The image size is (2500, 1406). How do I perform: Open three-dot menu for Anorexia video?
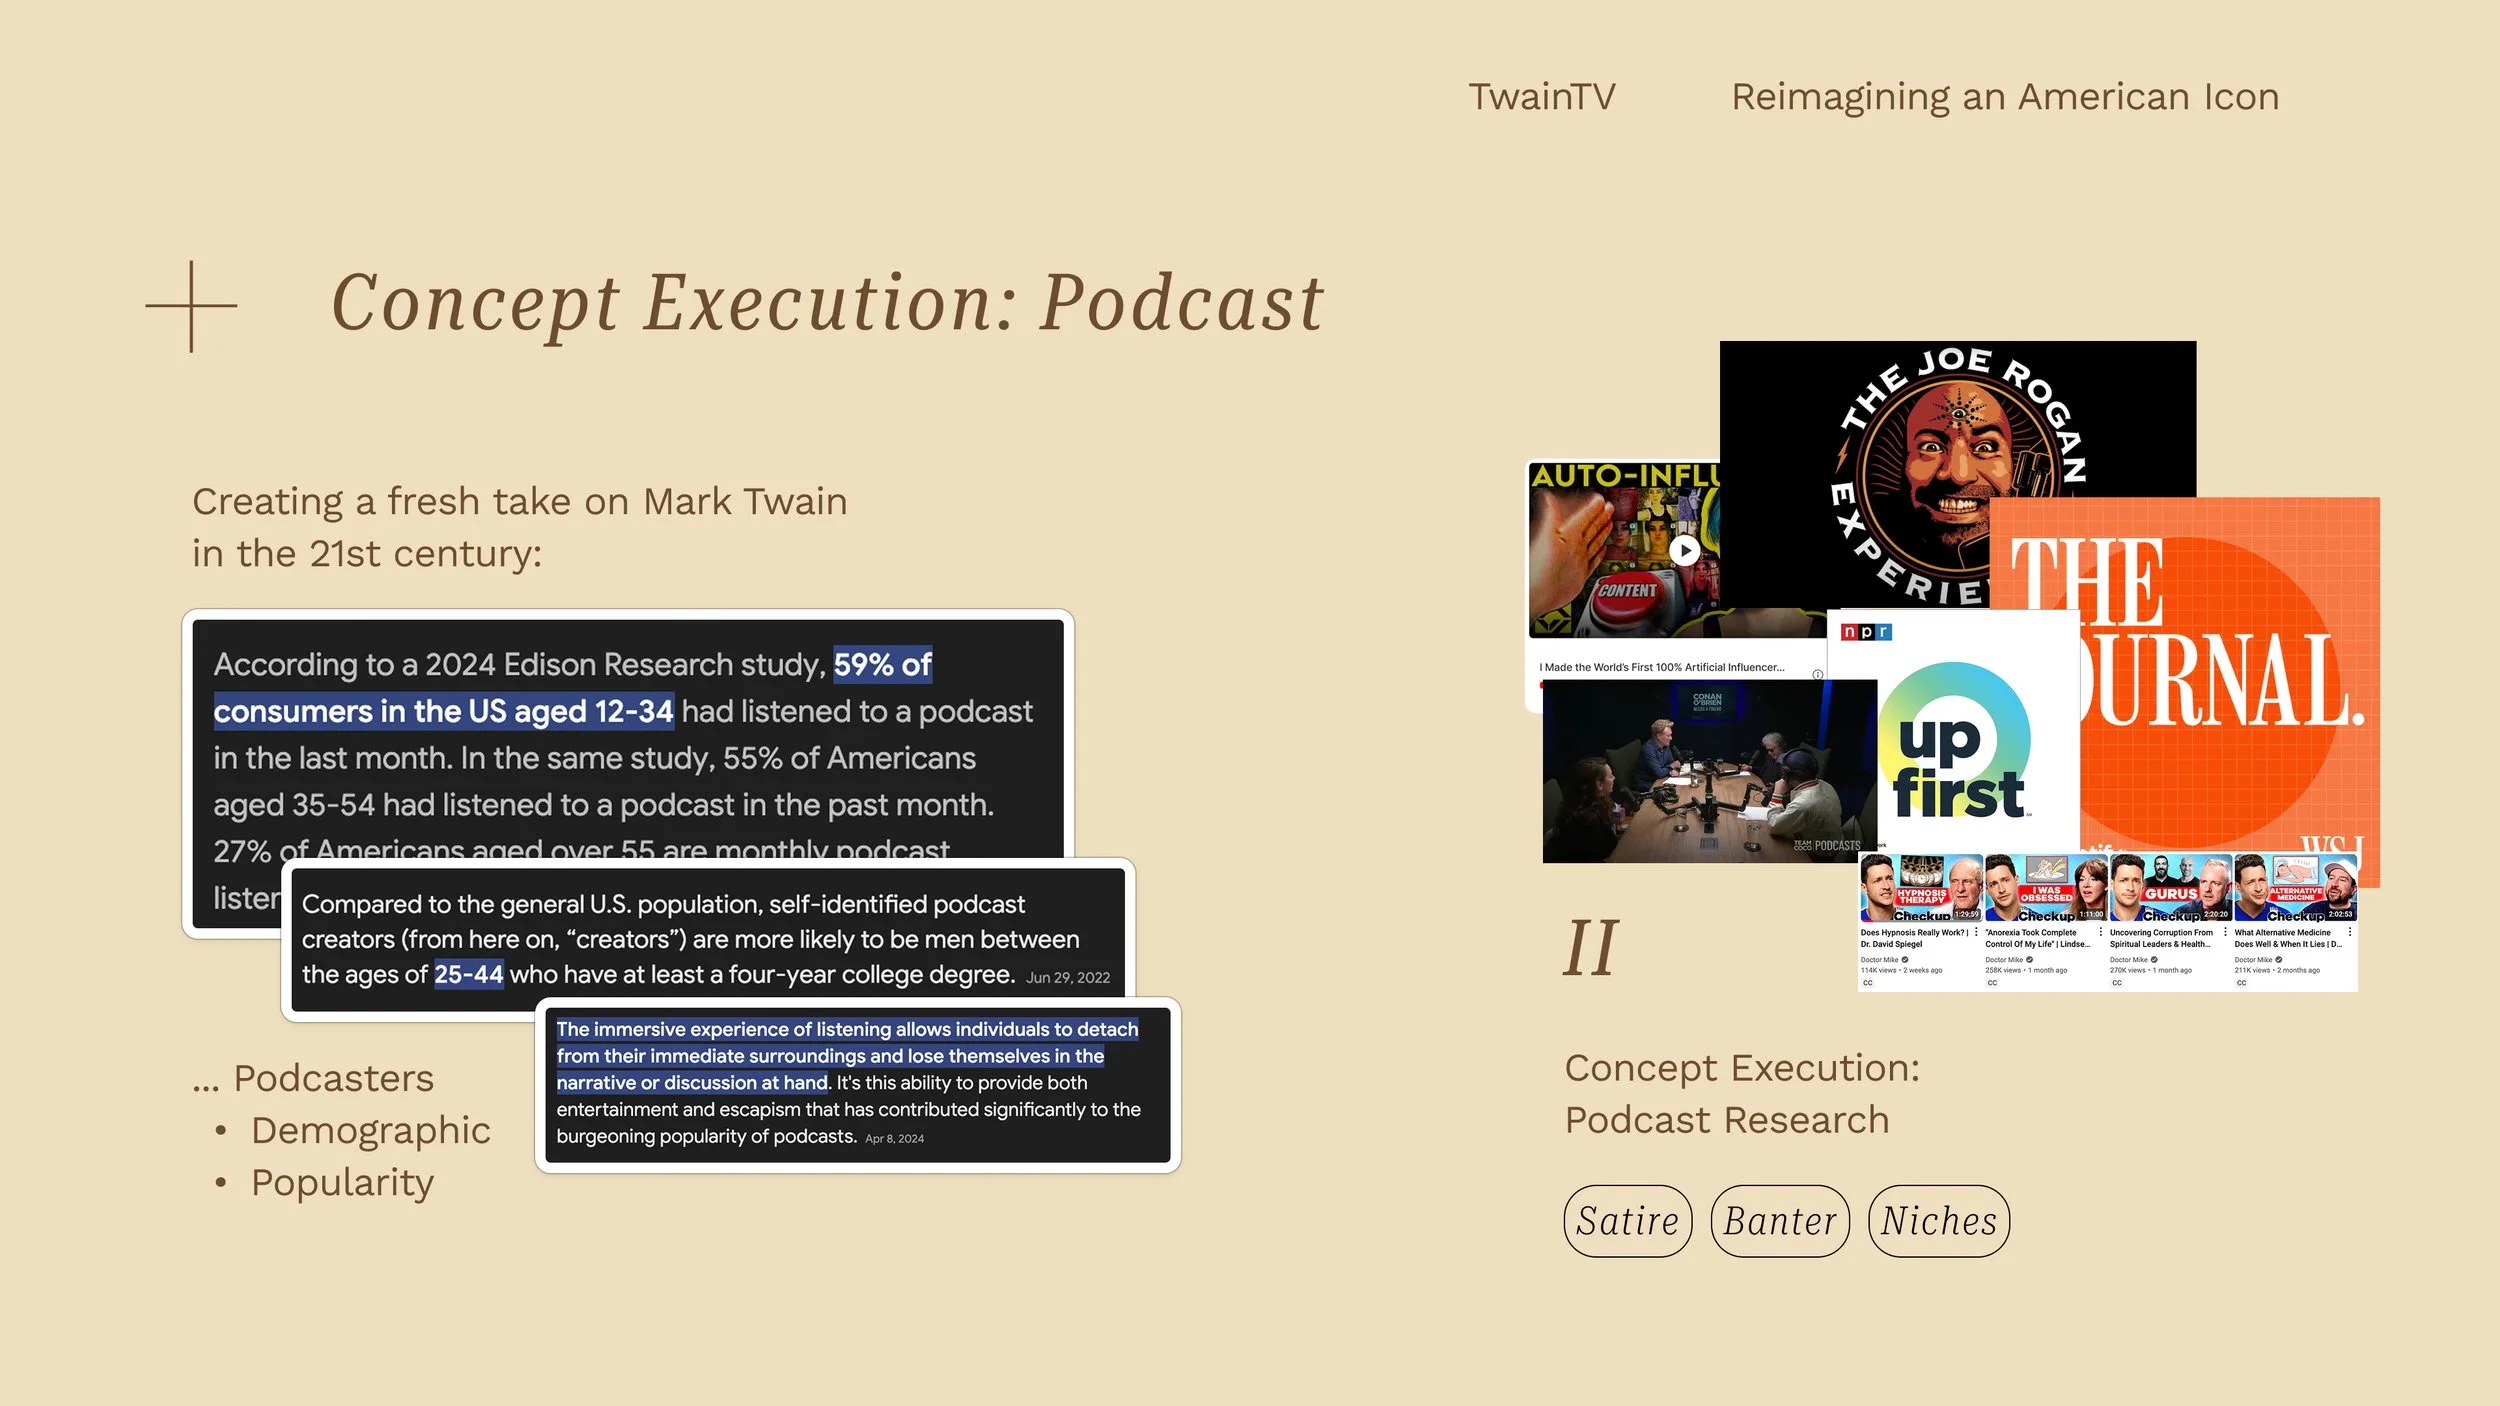click(2100, 932)
